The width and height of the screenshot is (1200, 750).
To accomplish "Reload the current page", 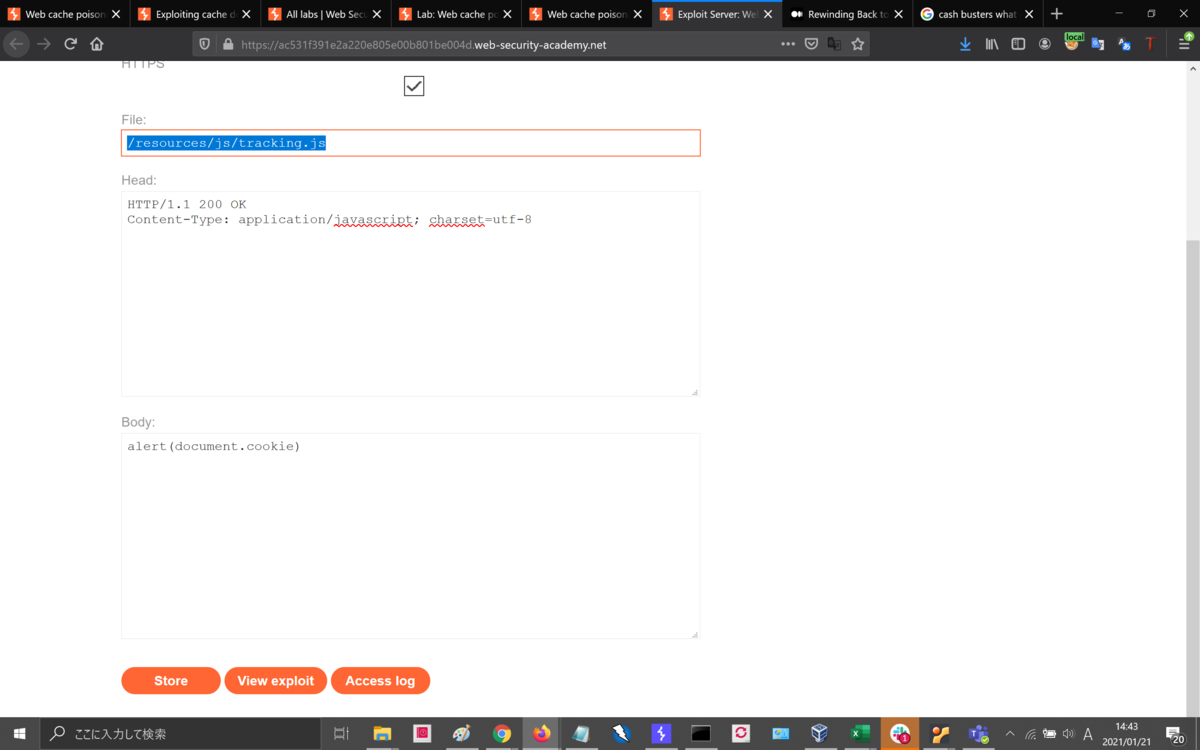I will (70, 44).
